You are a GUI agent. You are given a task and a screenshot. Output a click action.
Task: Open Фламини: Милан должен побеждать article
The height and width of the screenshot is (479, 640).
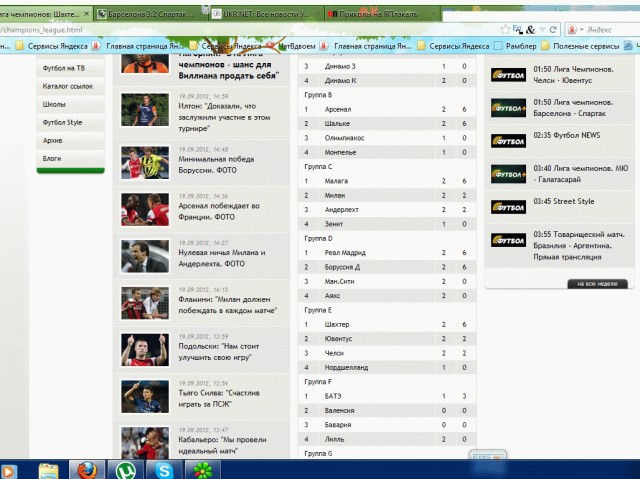(228, 305)
